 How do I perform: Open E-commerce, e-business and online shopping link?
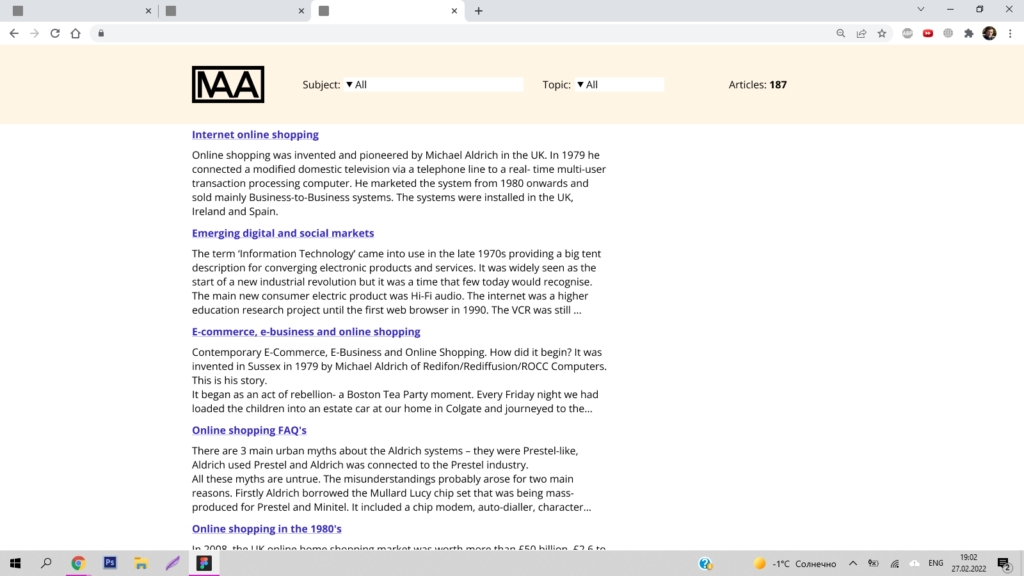pyautogui.click(x=306, y=332)
